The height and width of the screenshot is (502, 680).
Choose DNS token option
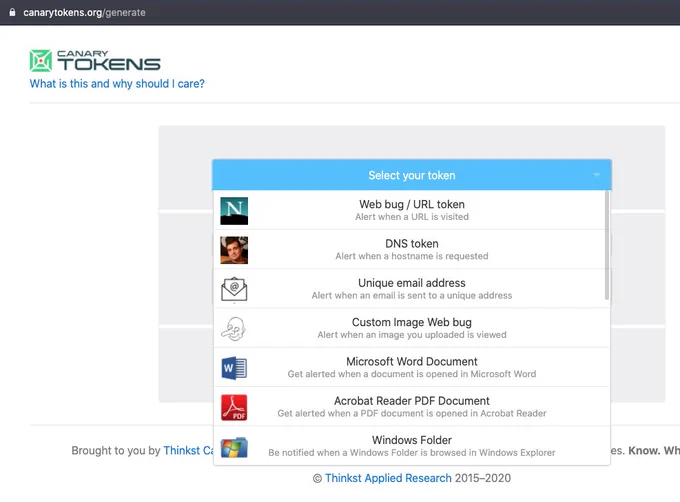point(412,249)
